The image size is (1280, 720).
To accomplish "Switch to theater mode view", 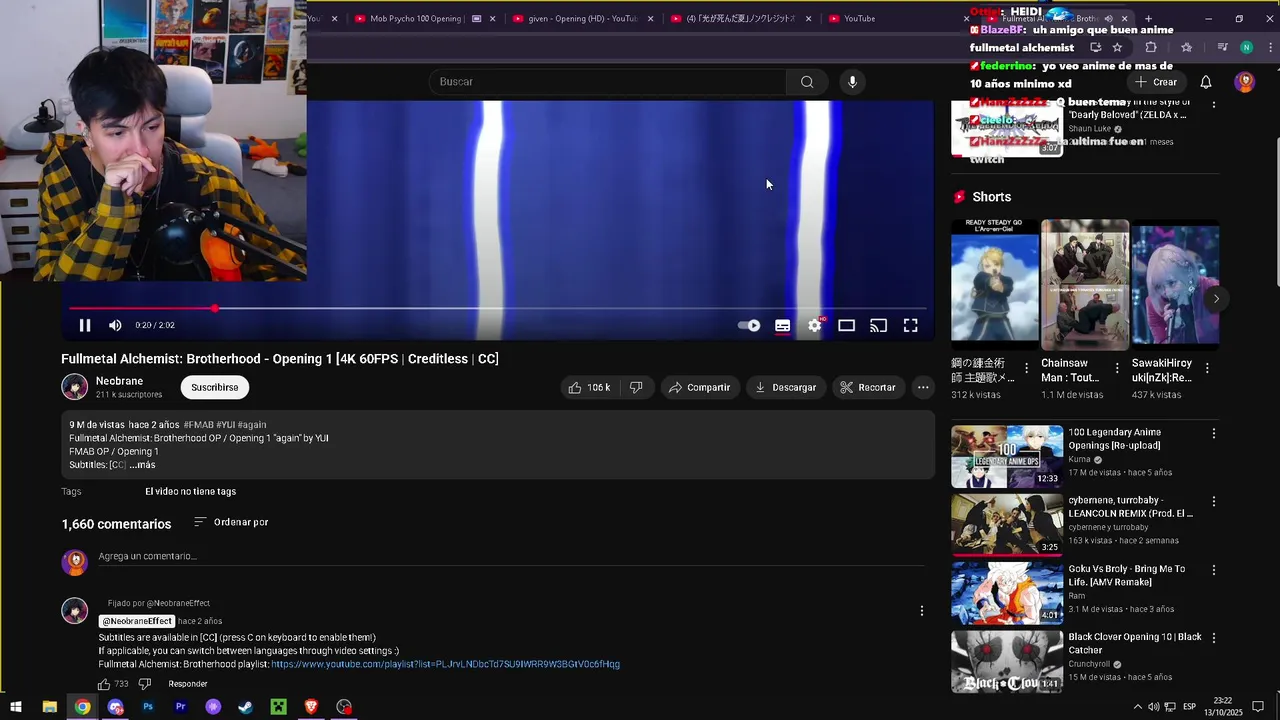I will tap(846, 325).
